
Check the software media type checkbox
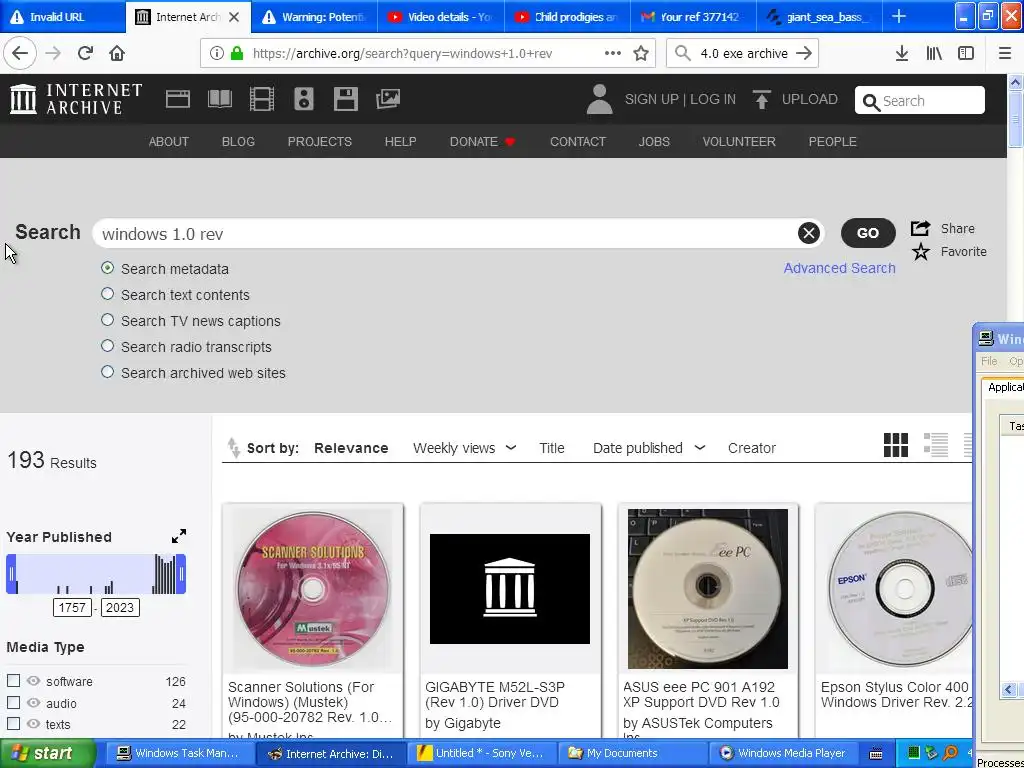point(13,680)
